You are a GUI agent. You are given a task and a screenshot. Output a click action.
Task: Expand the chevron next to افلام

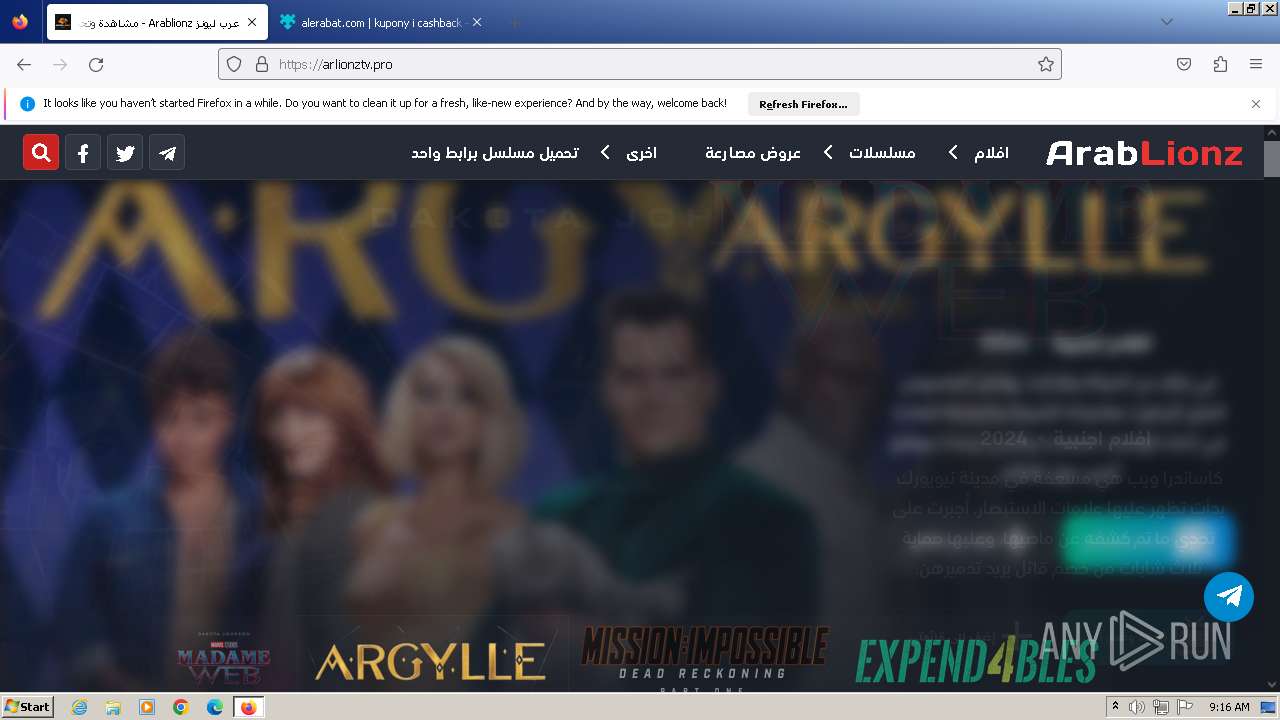pos(953,152)
